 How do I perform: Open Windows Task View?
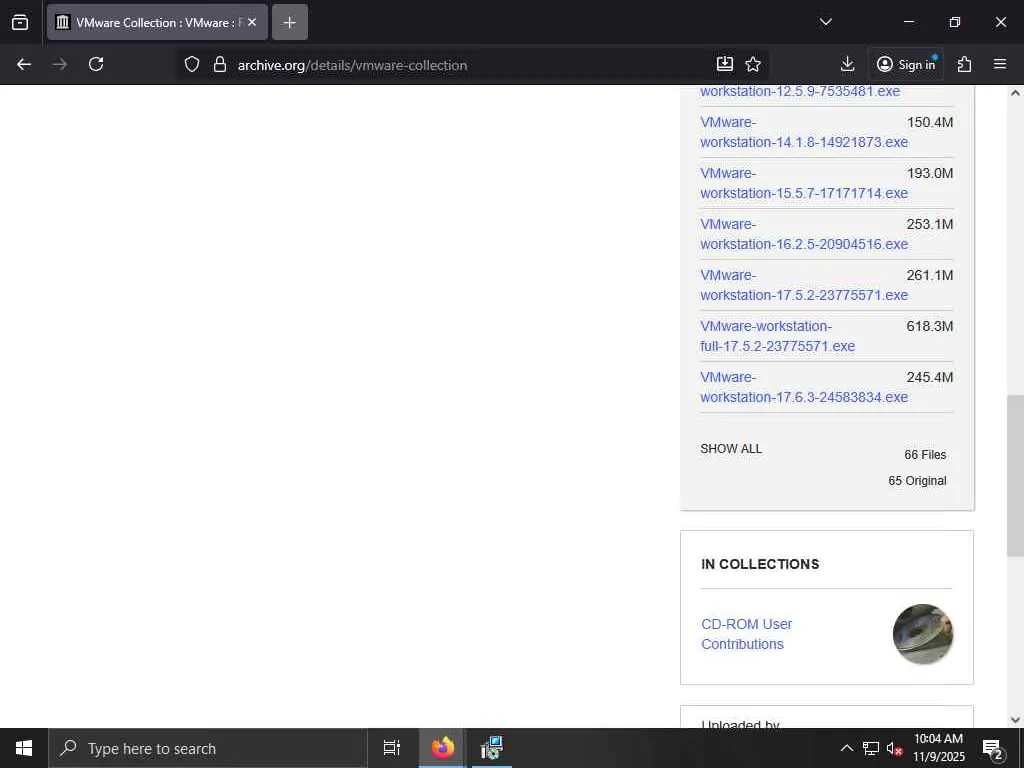coord(391,748)
